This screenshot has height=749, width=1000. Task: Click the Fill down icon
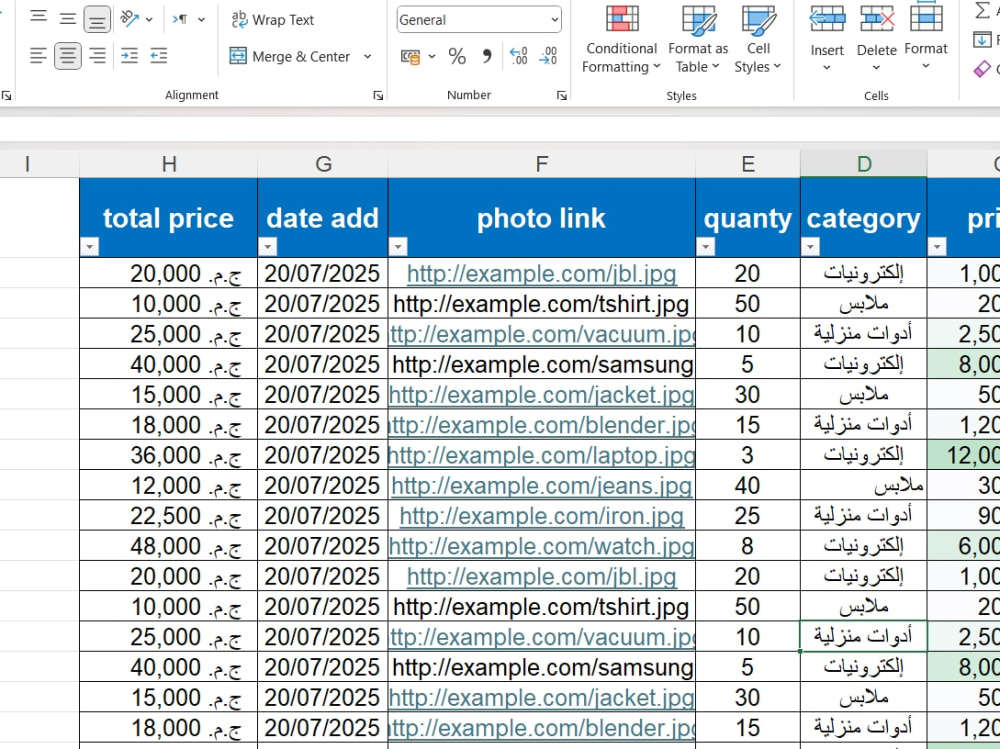(x=982, y=40)
